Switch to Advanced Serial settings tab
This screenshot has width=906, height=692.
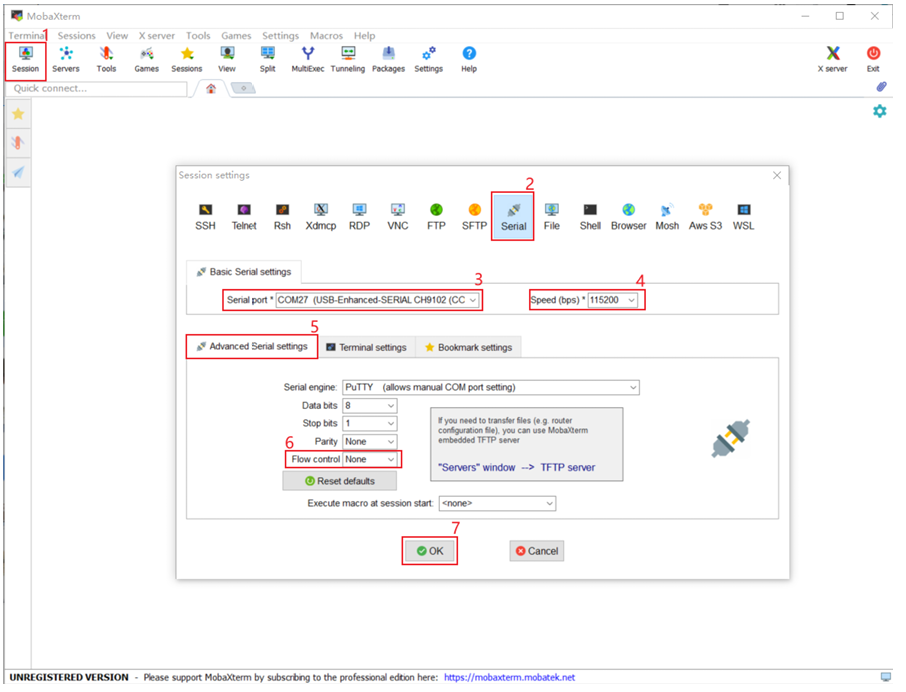click(252, 347)
